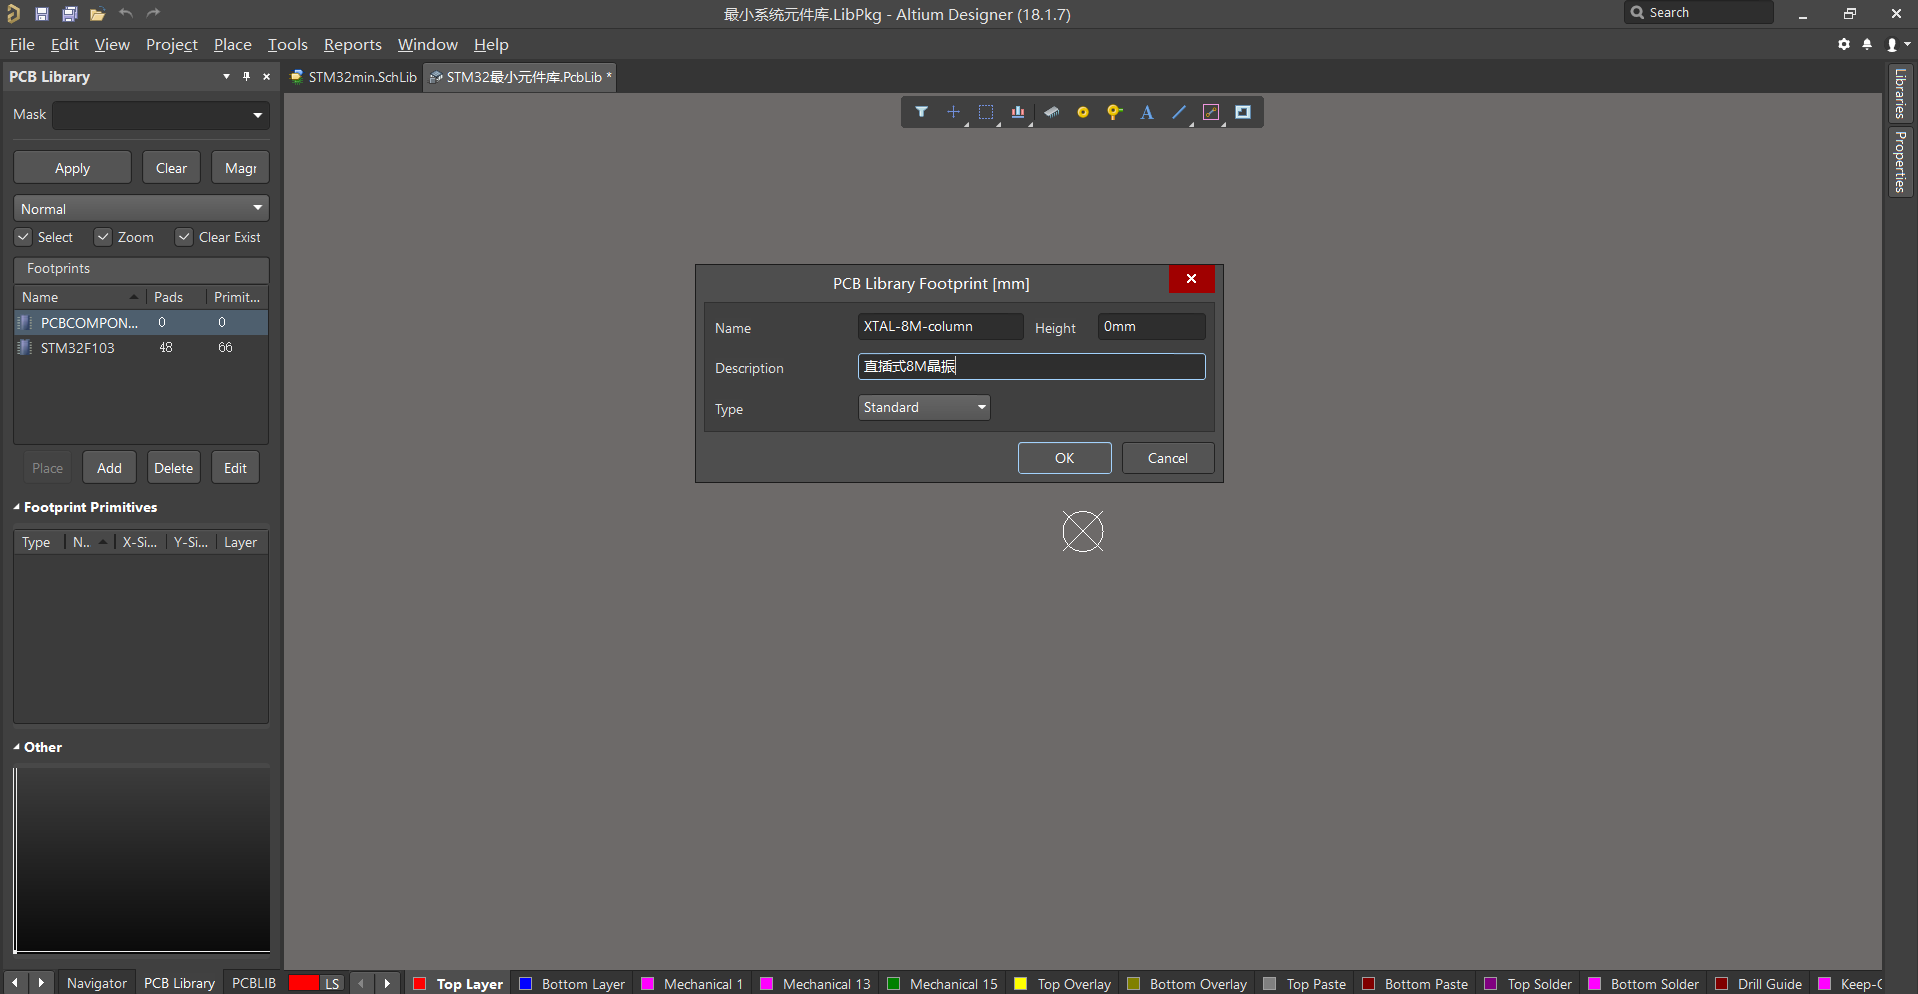Click the Add footprint button
The image size is (1918, 994).
tap(109, 468)
